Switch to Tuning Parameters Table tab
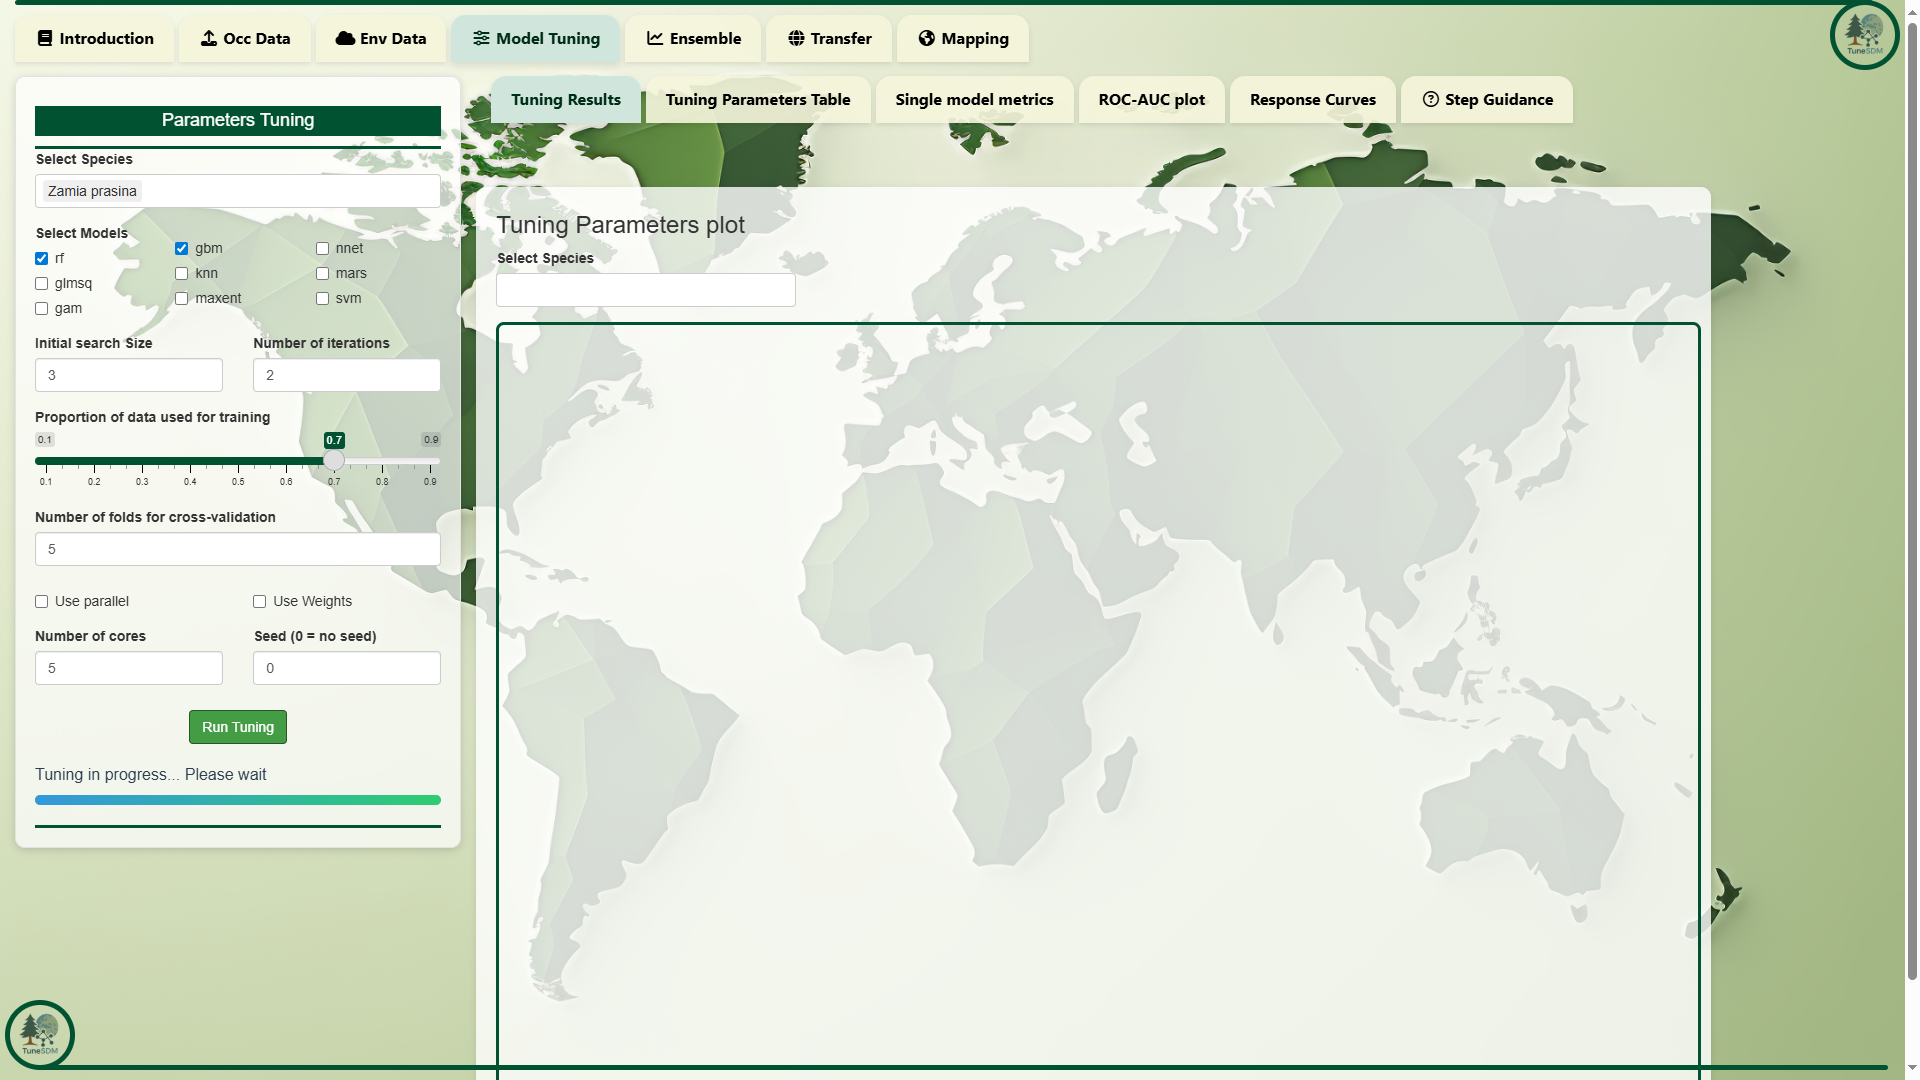This screenshot has height=1080, width=1920. [758, 100]
